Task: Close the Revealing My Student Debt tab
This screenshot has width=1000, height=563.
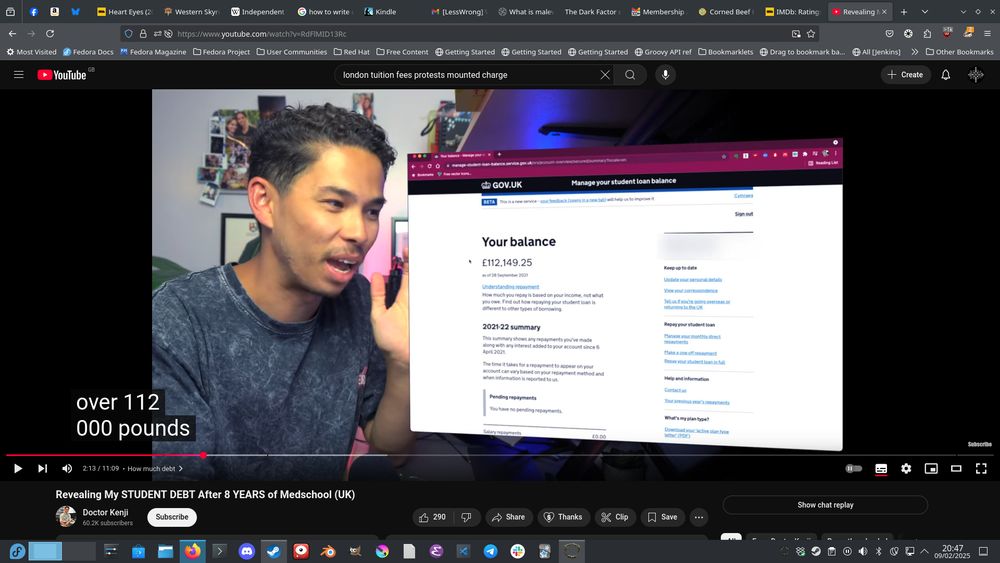Action: click(x=884, y=11)
